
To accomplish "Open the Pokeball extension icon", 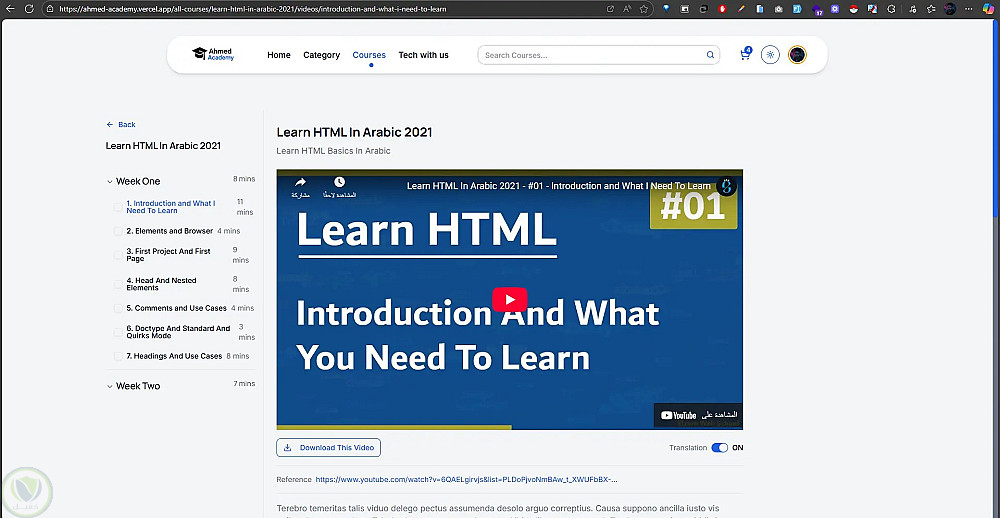I will tap(854, 9).
